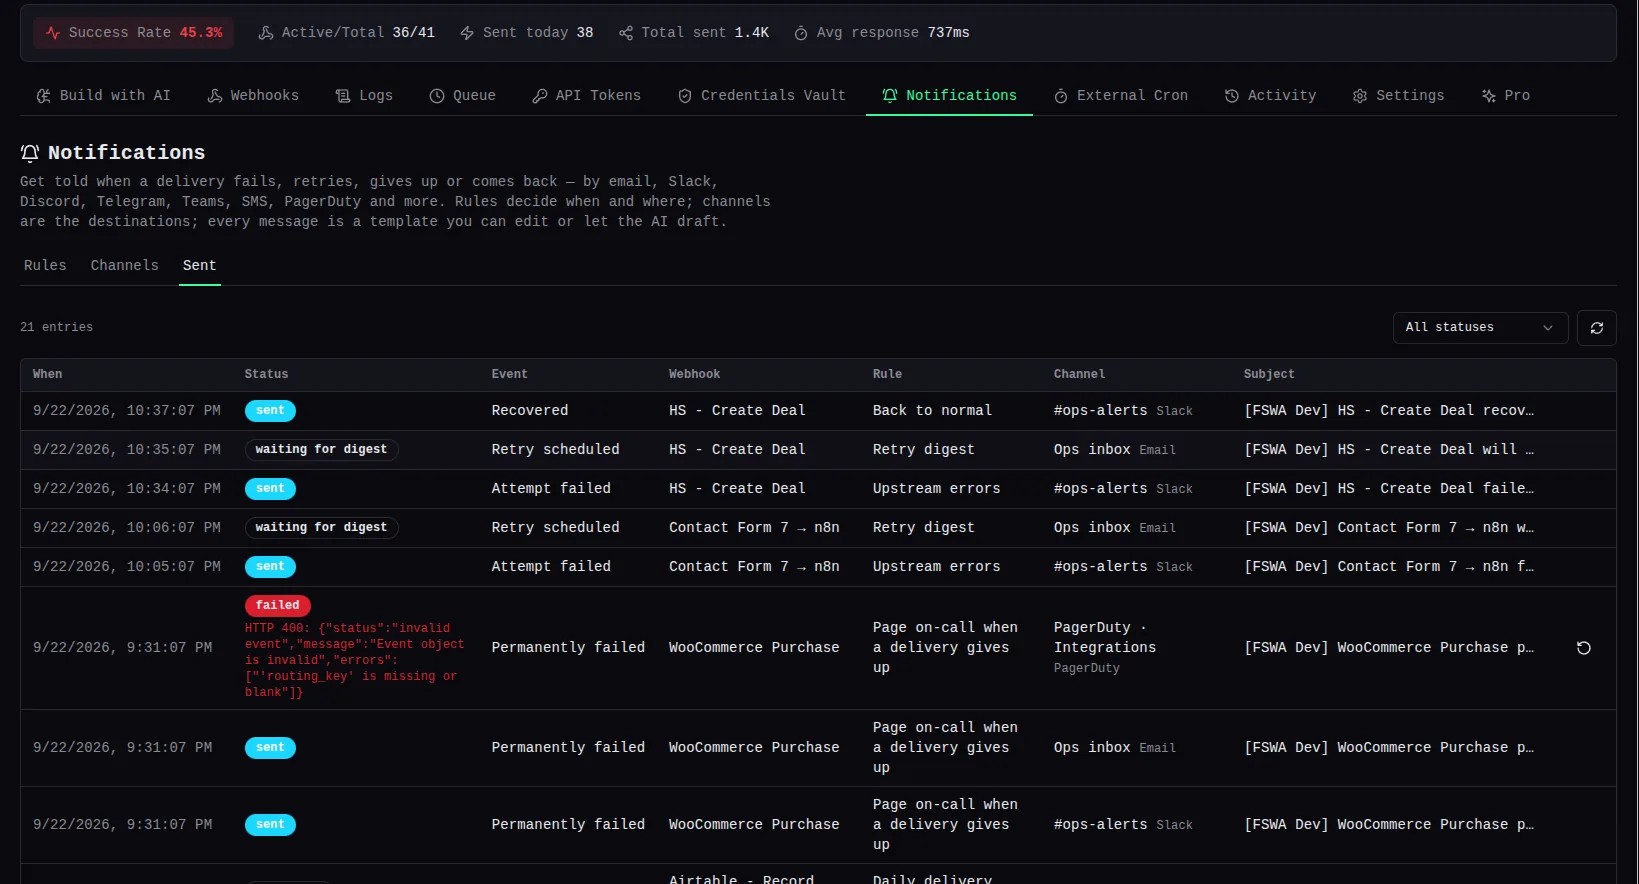The height and width of the screenshot is (884, 1639).
Task: Click the 9/22/2026, 10:34:07 PM timestamp
Action: pos(127,489)
